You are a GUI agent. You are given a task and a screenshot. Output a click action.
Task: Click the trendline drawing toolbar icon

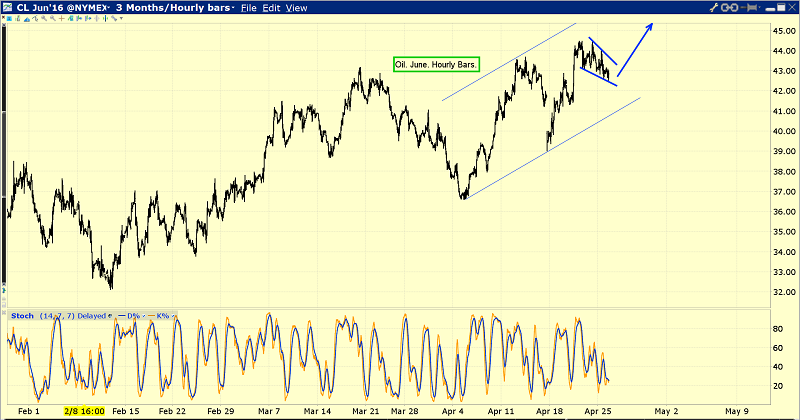pos(35,18)
